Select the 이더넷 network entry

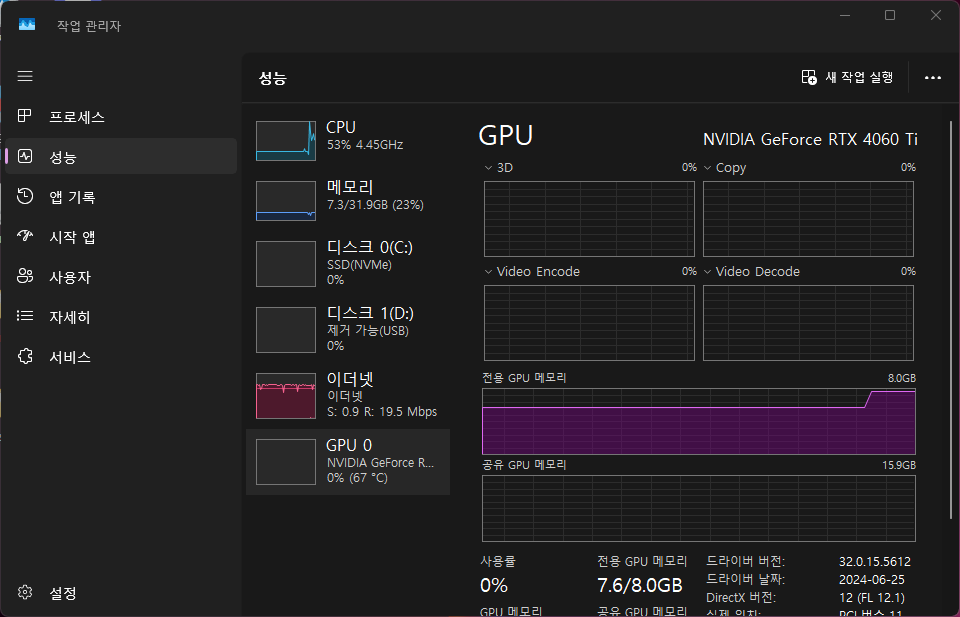pos(348,396)
